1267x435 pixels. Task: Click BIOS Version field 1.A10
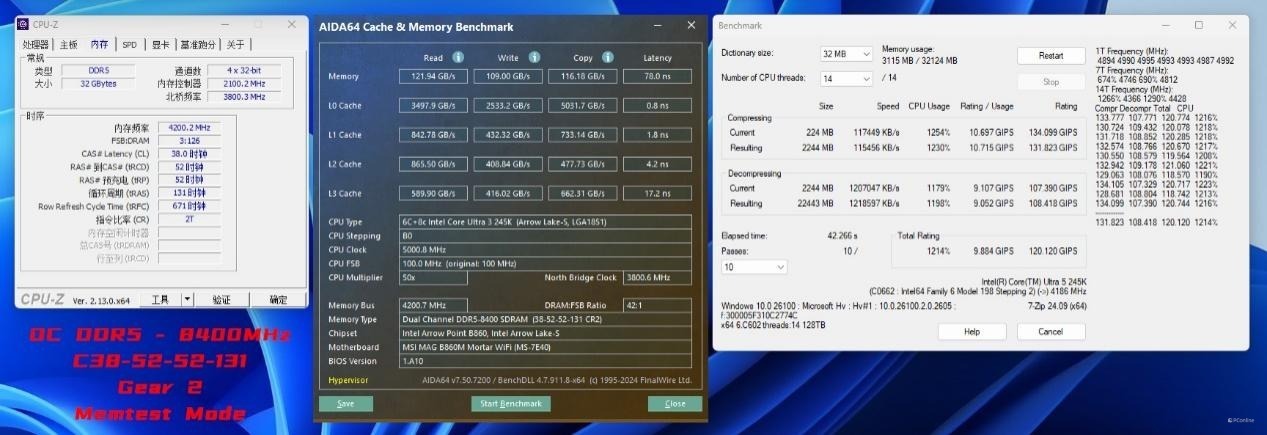(545, 361)
